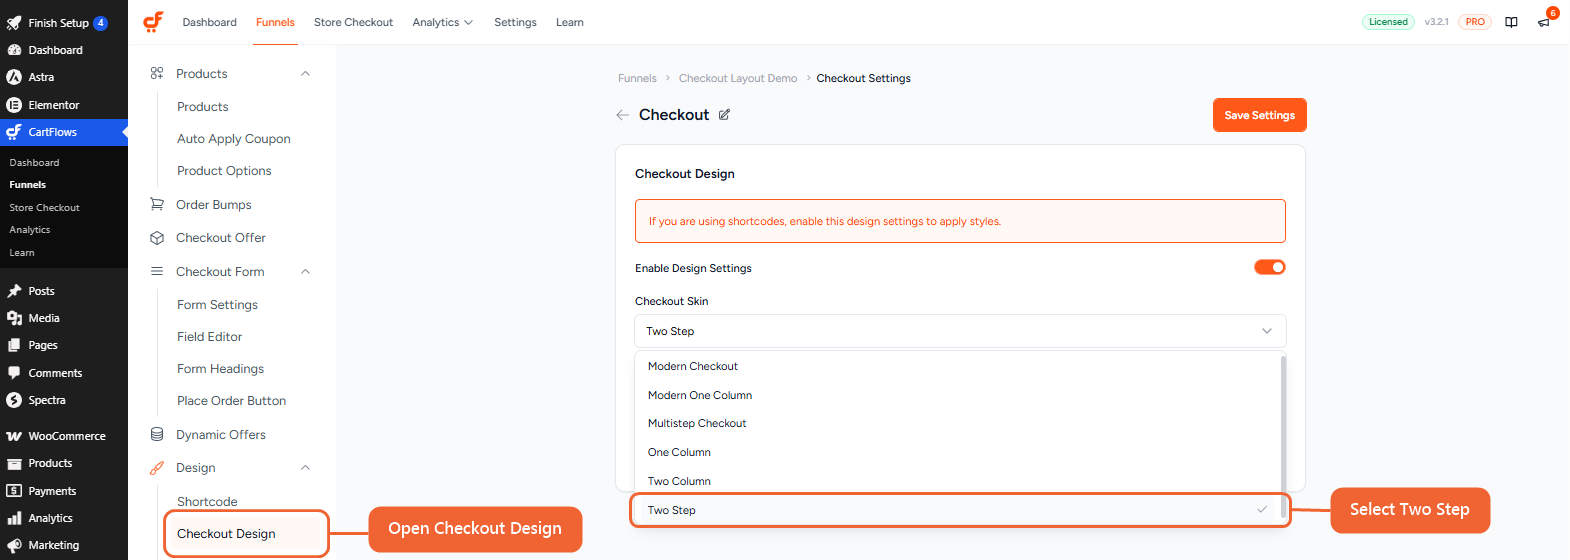Image resolution: width=1570 pixels, height=560 pixels.
Task: Click the Media sidebar icon
Action: [x=14, y=318]
